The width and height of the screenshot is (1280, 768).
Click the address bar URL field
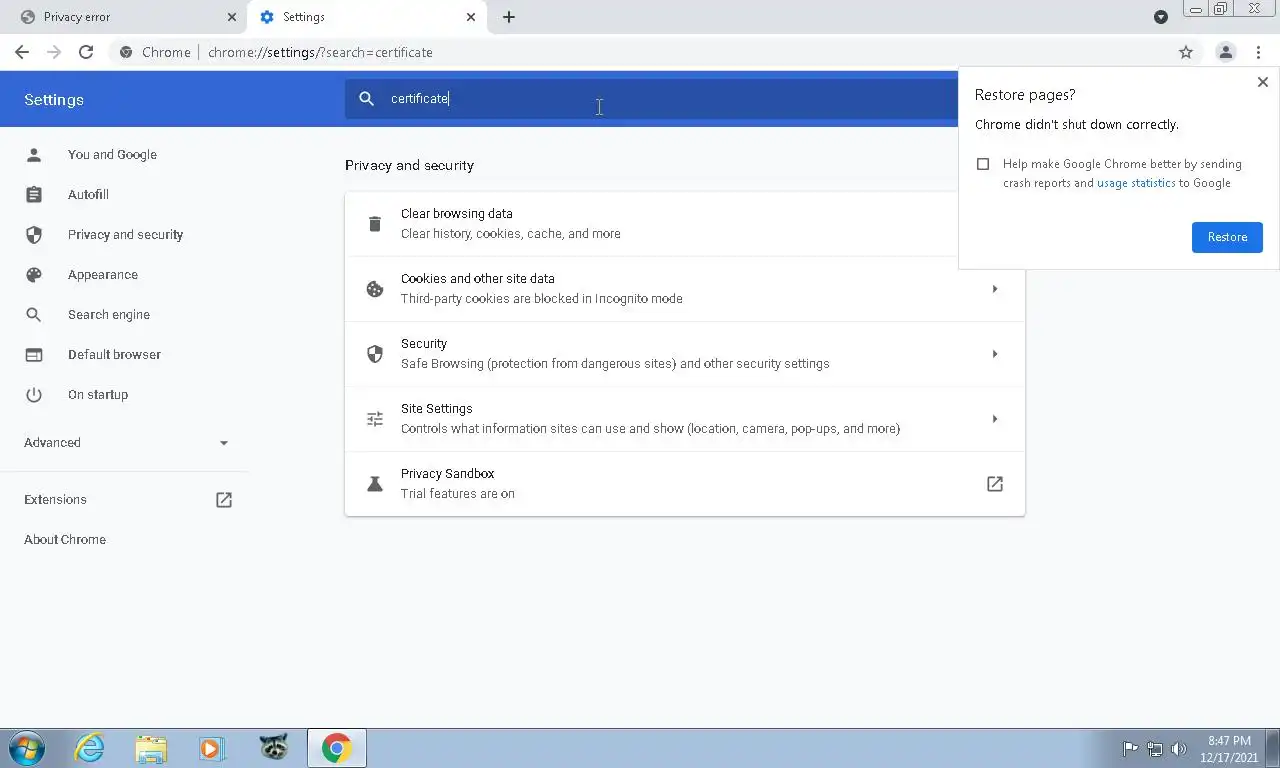(x=640, y=52)
